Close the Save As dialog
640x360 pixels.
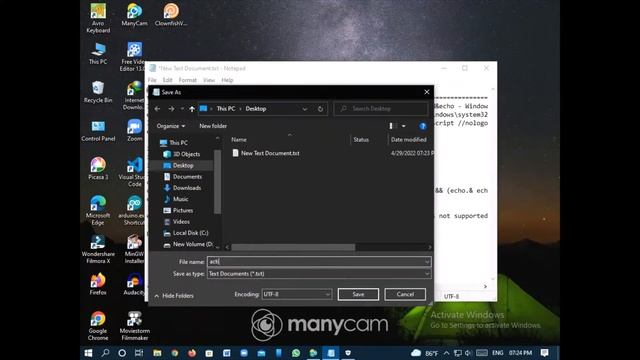427,92
